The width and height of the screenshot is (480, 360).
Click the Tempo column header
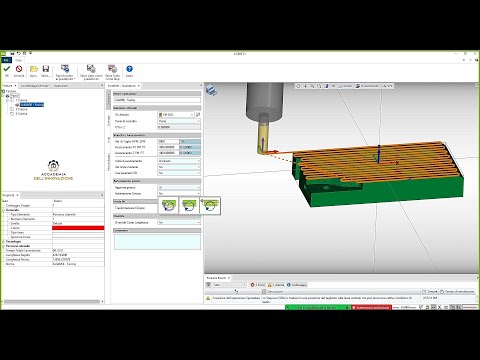coord(429,292)
